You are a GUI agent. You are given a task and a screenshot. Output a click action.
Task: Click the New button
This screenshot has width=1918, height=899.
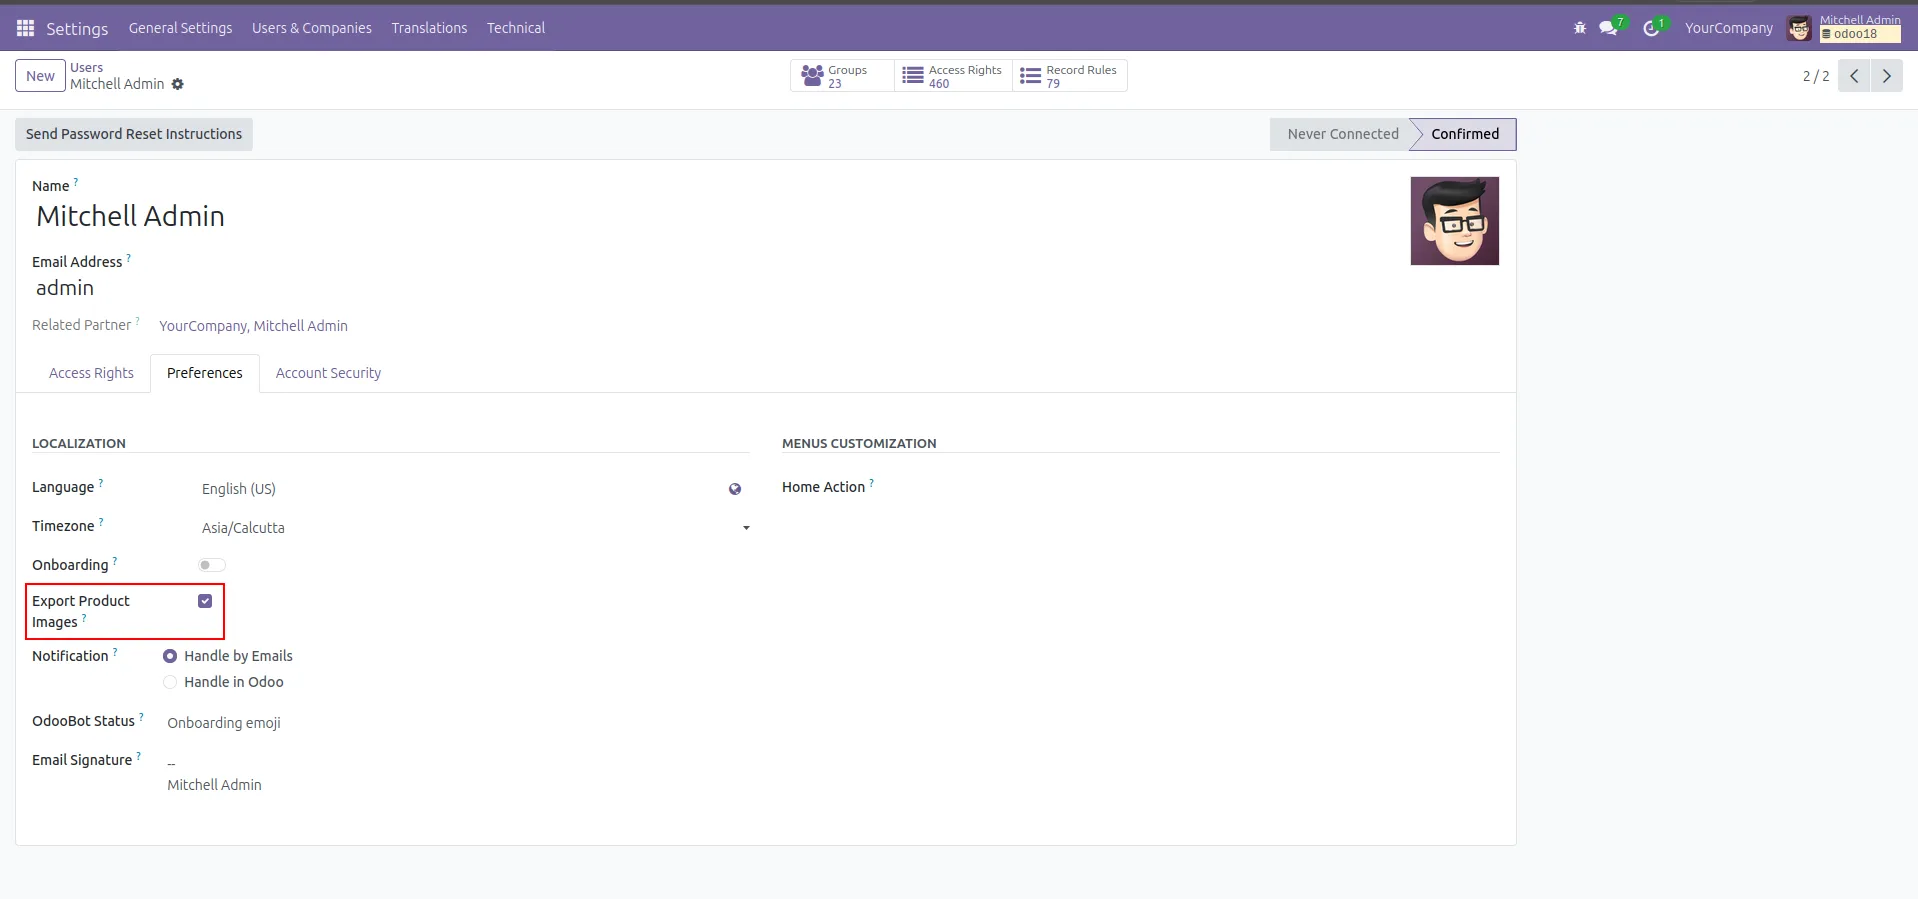40,76
